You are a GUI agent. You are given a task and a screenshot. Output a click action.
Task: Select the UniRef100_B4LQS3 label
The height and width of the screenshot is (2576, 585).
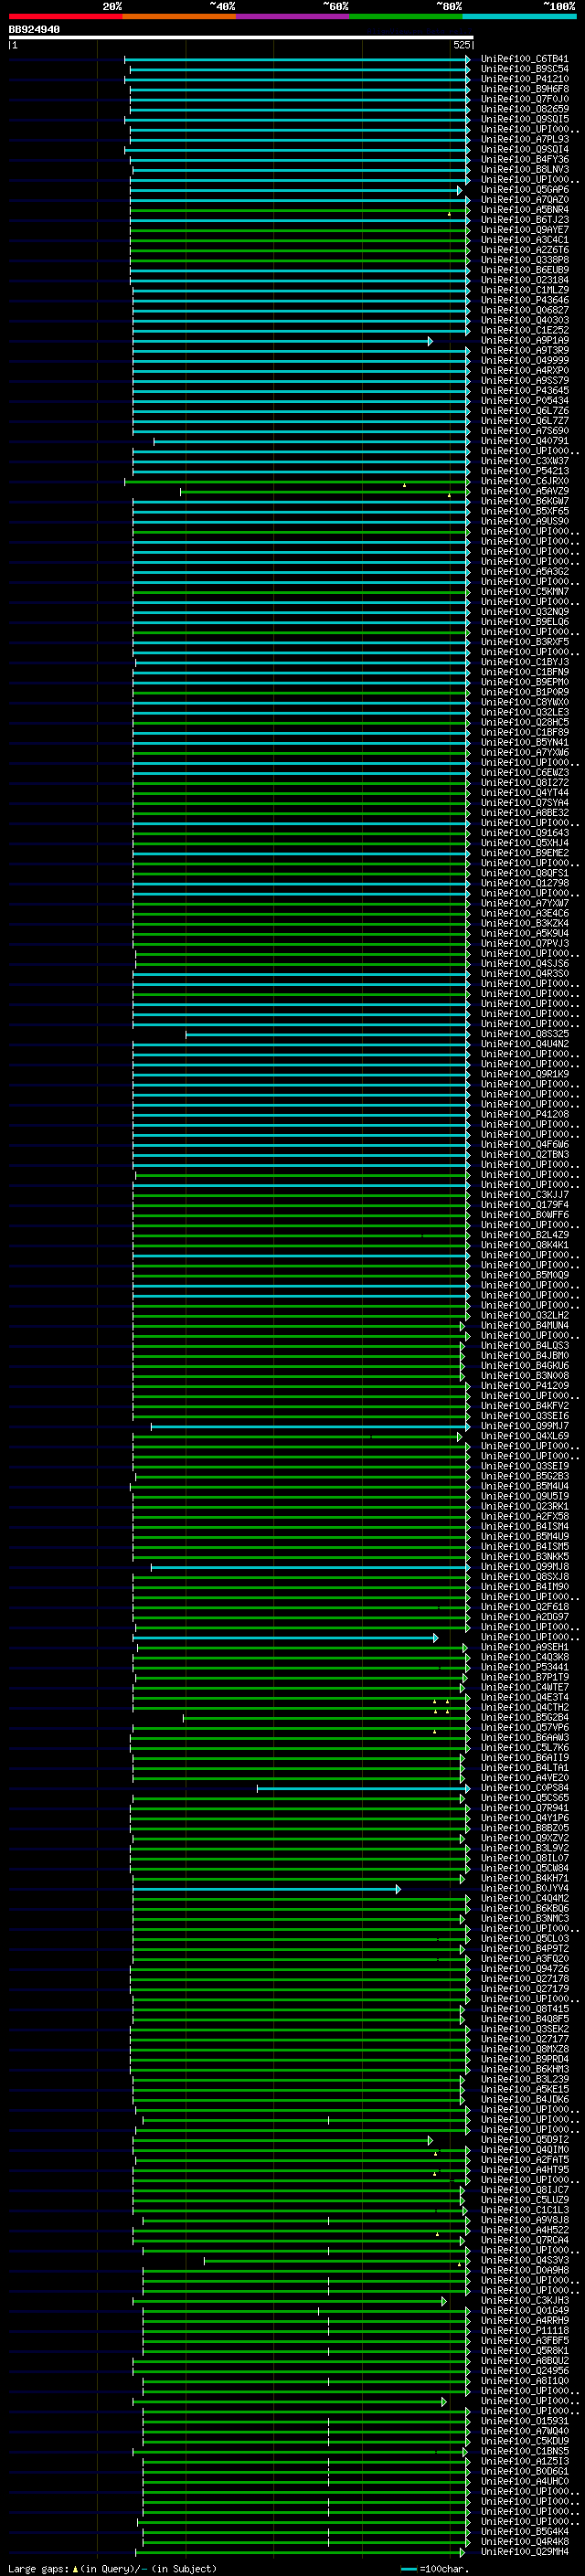[x=525, y=1346]
